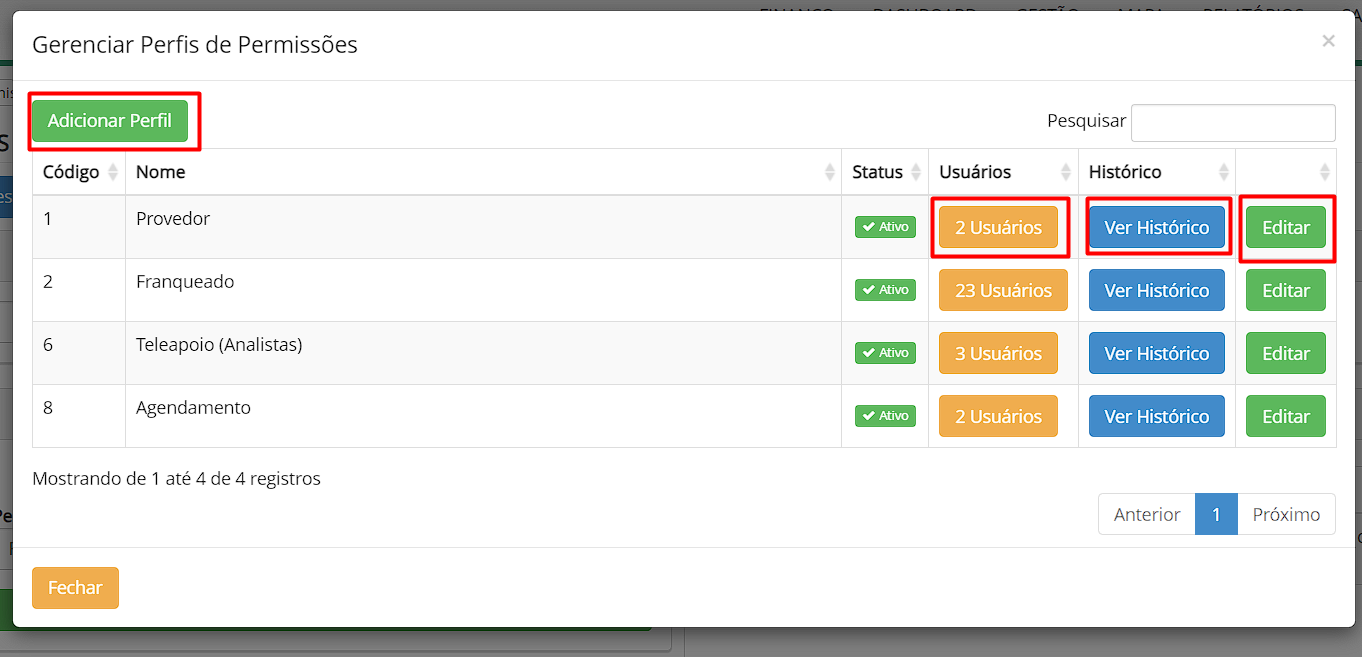Edit the Teleapoio (Analistas) profile
This screenshot has width=1362, height=657.
1285,354
